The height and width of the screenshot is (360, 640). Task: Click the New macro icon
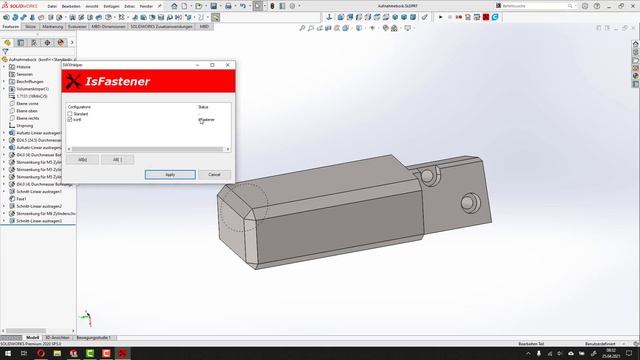[468, 17]
